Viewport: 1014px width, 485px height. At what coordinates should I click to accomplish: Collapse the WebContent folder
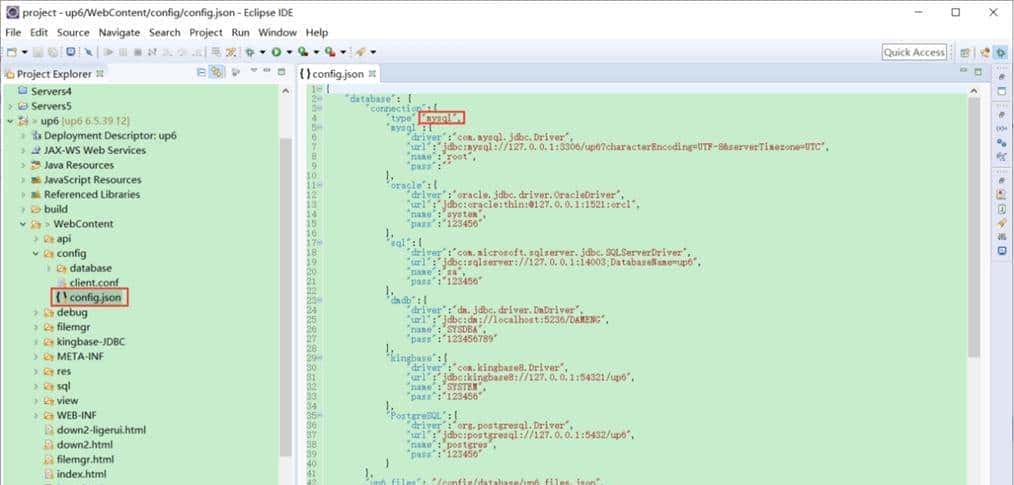click(x=24, y=224)
